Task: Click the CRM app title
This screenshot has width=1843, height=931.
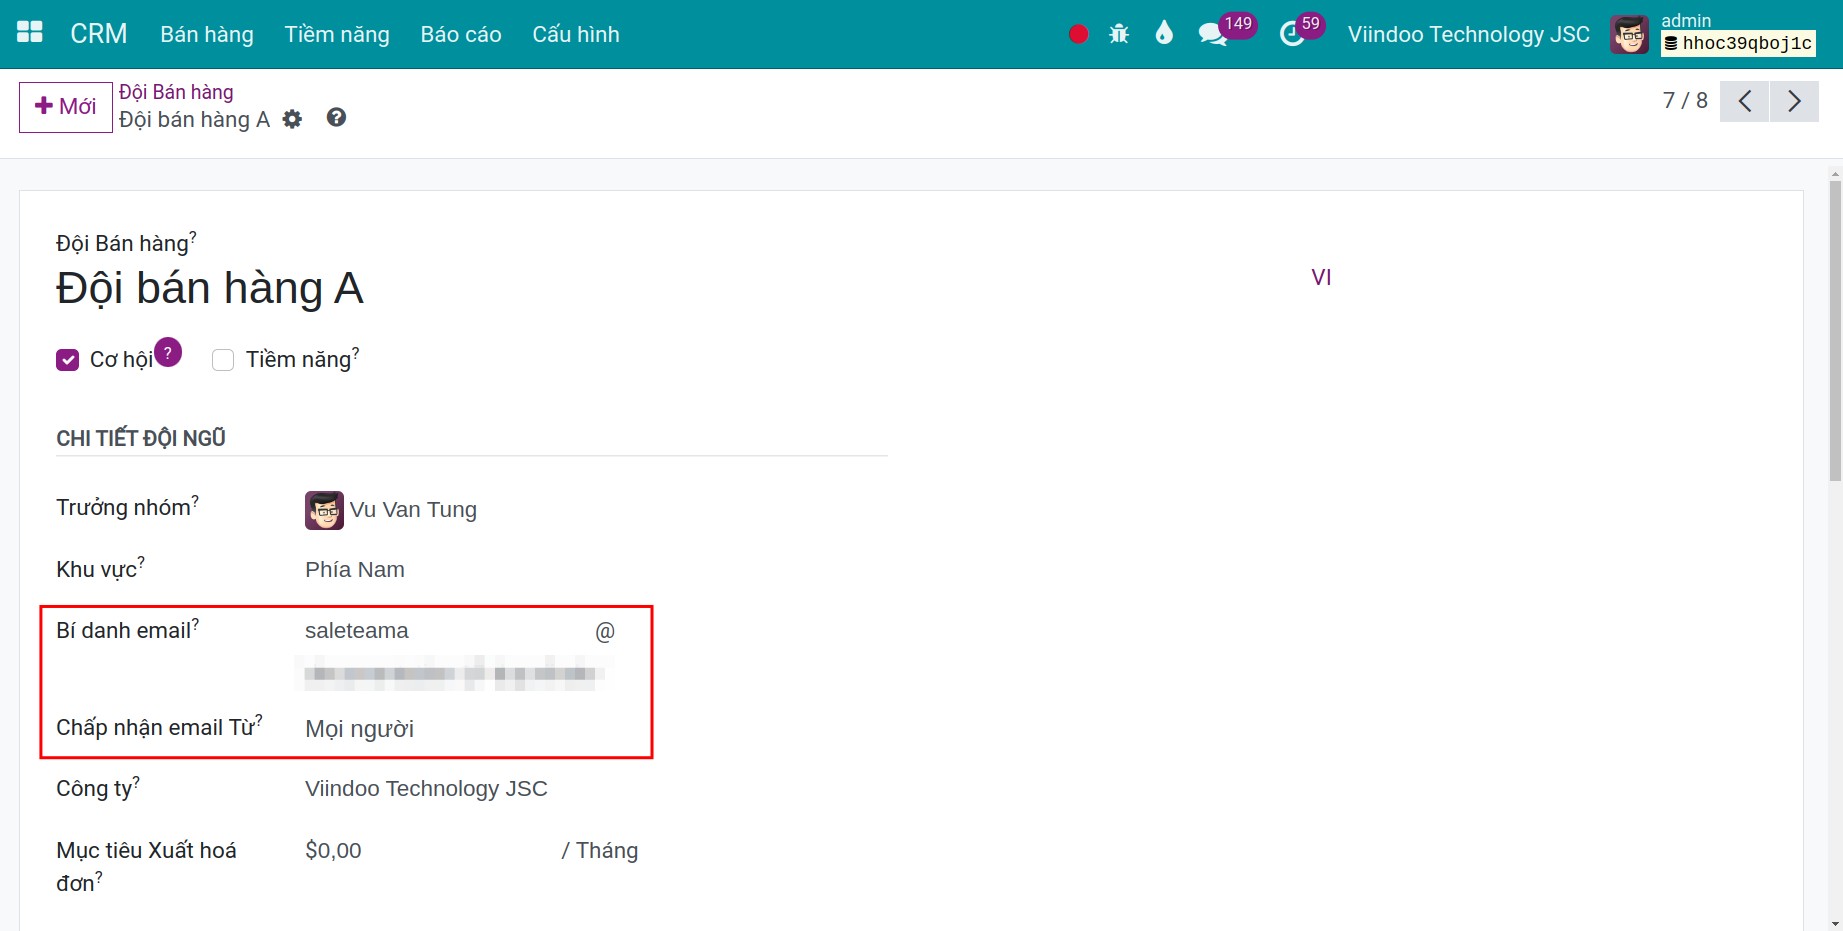Action: (x=99, y=34)
